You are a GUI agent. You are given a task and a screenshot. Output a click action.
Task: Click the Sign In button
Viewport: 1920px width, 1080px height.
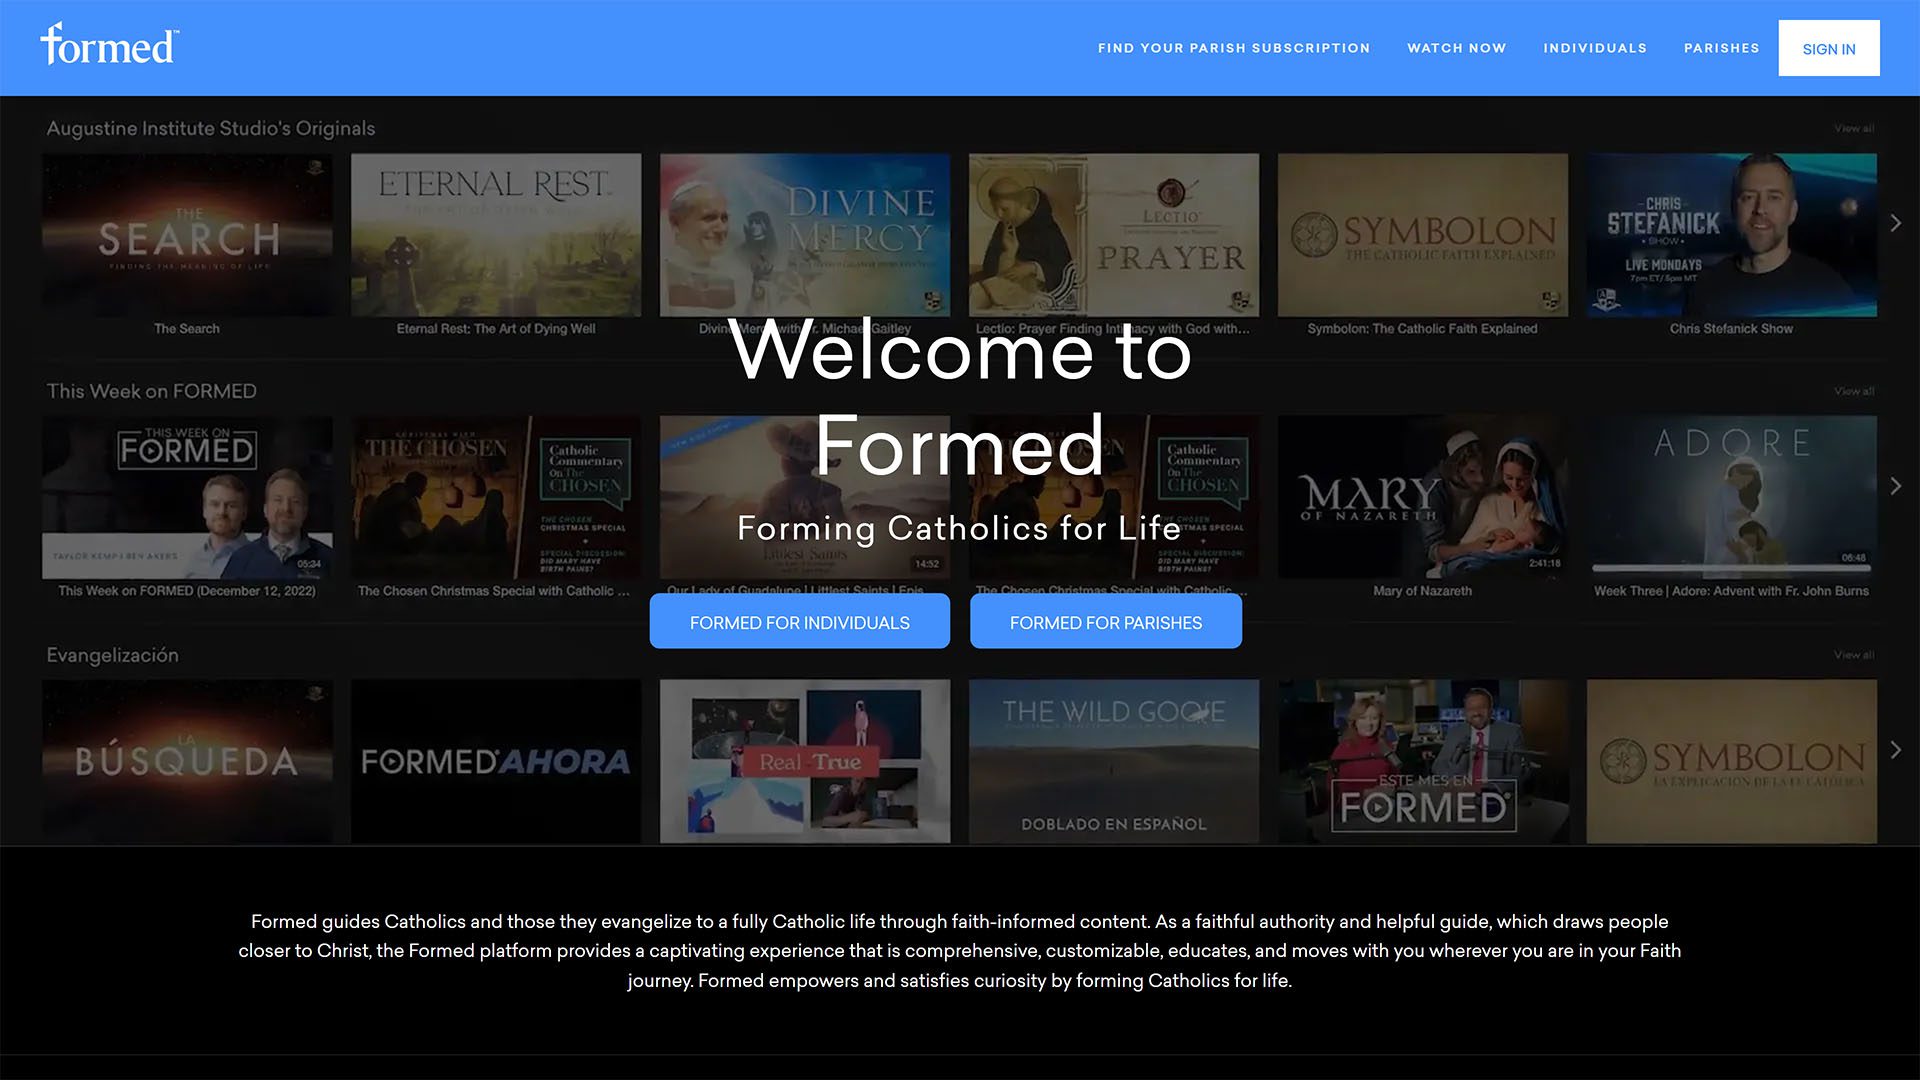(x=1829, y=48)
